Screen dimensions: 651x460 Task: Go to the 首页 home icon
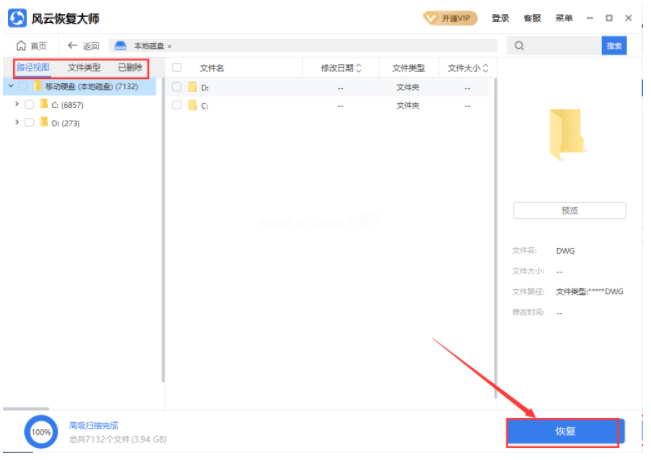(x=22, y=46)
